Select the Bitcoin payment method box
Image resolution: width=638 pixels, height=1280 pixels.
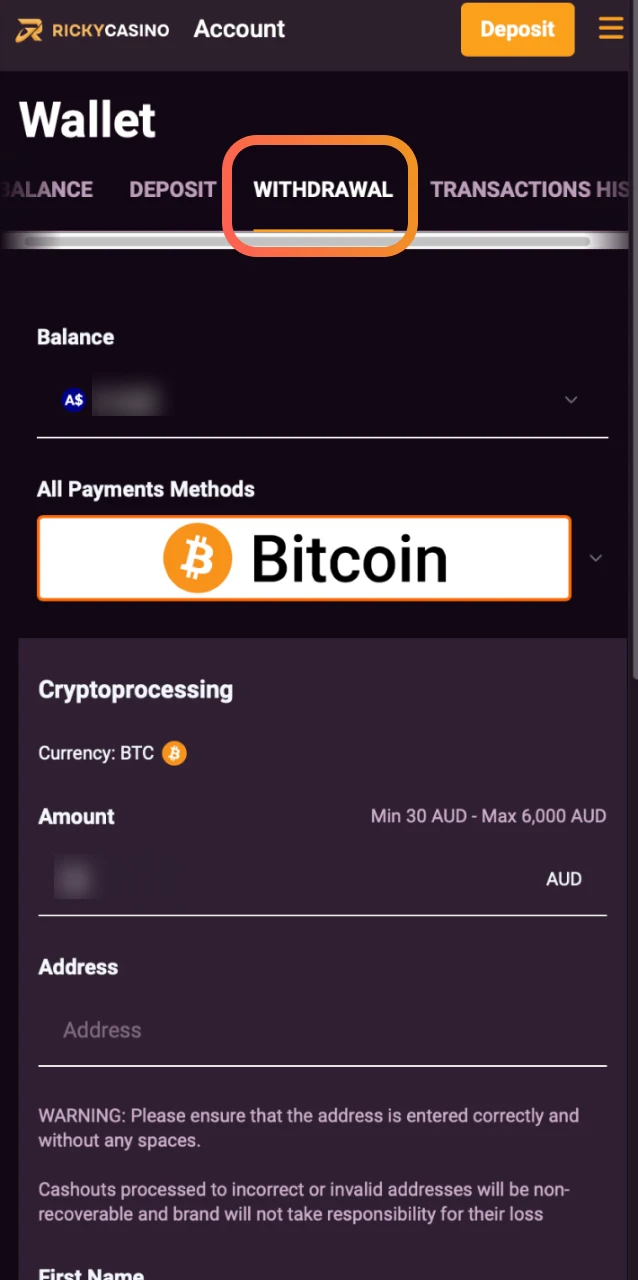[x=304, y=558]
